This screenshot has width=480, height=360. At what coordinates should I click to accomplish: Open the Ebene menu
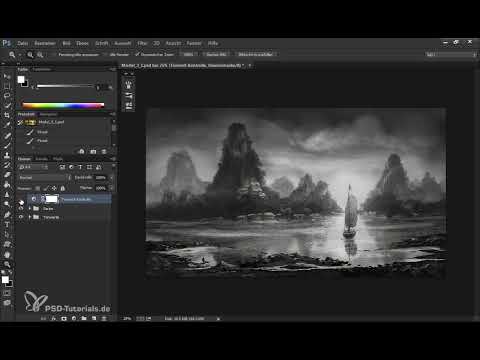pyautogui.click(x=82, y=43)
